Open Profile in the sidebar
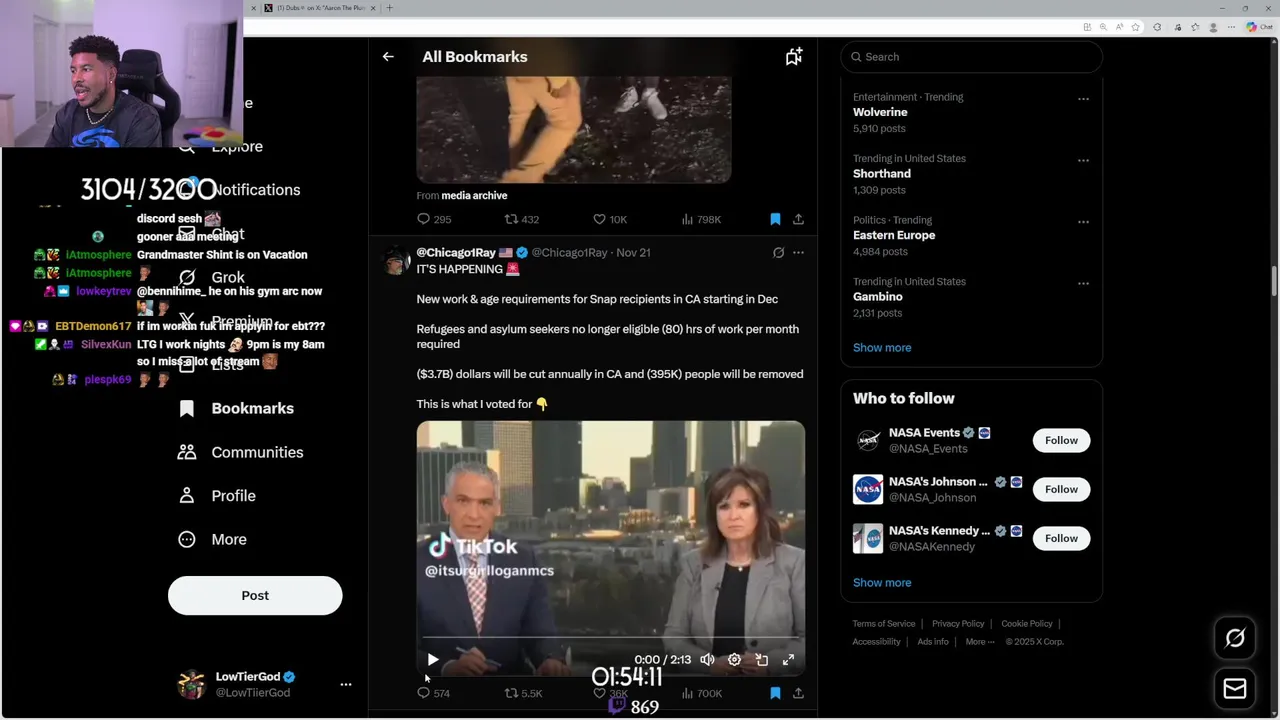This screenshot has height=720, width=1280. 217,496
